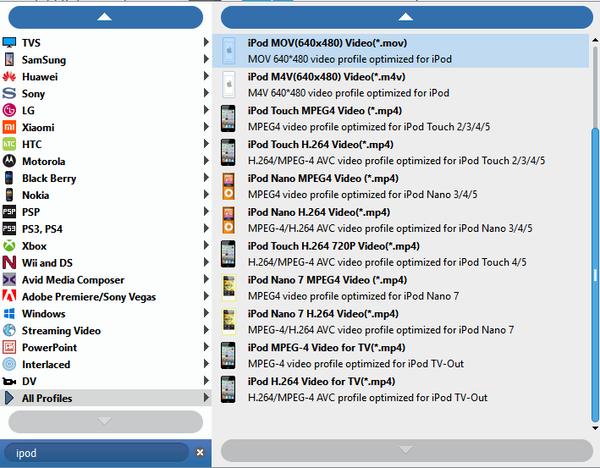Select iPod Nano 7 H.264 Video(*.mp4)
The height and width of the screenshot is (468, 600).
point(401,321)
